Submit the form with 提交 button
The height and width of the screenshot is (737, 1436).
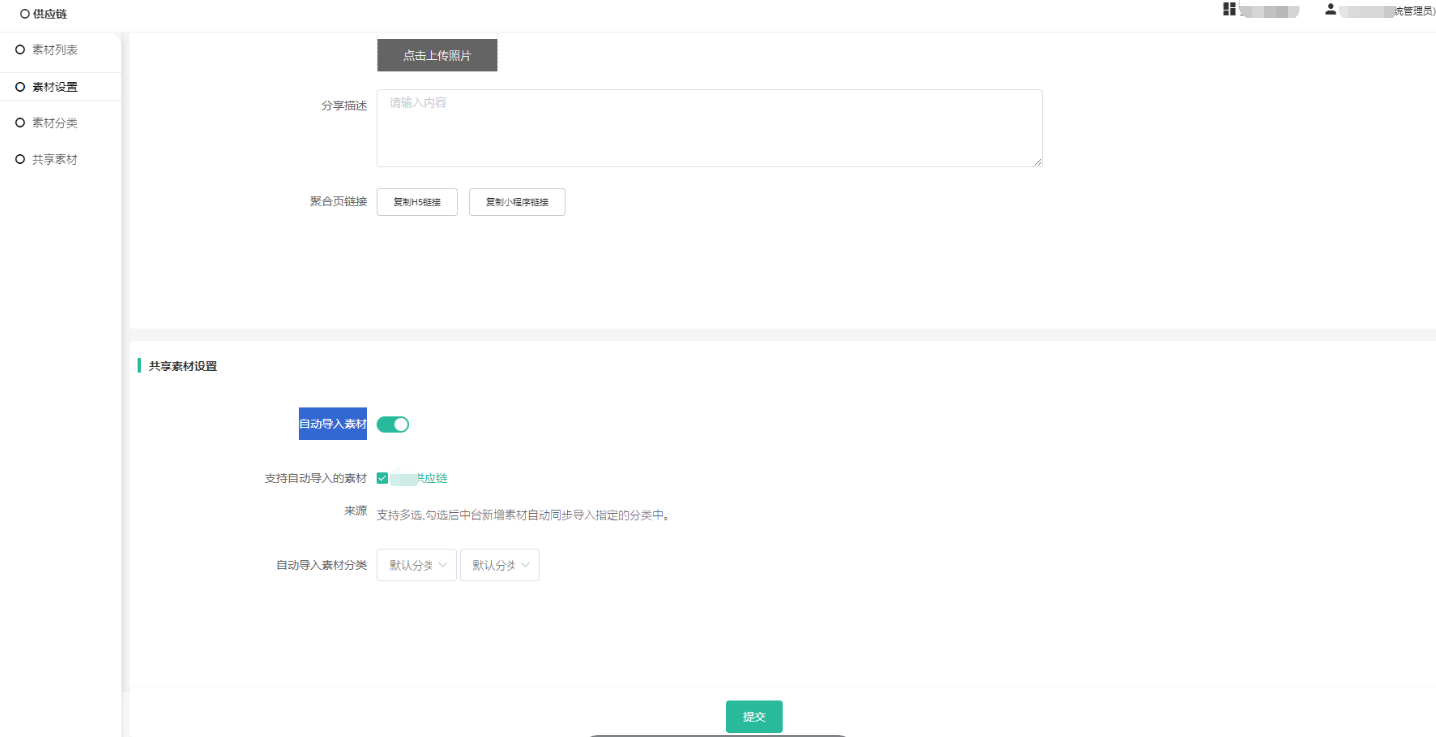coord(754,717)
